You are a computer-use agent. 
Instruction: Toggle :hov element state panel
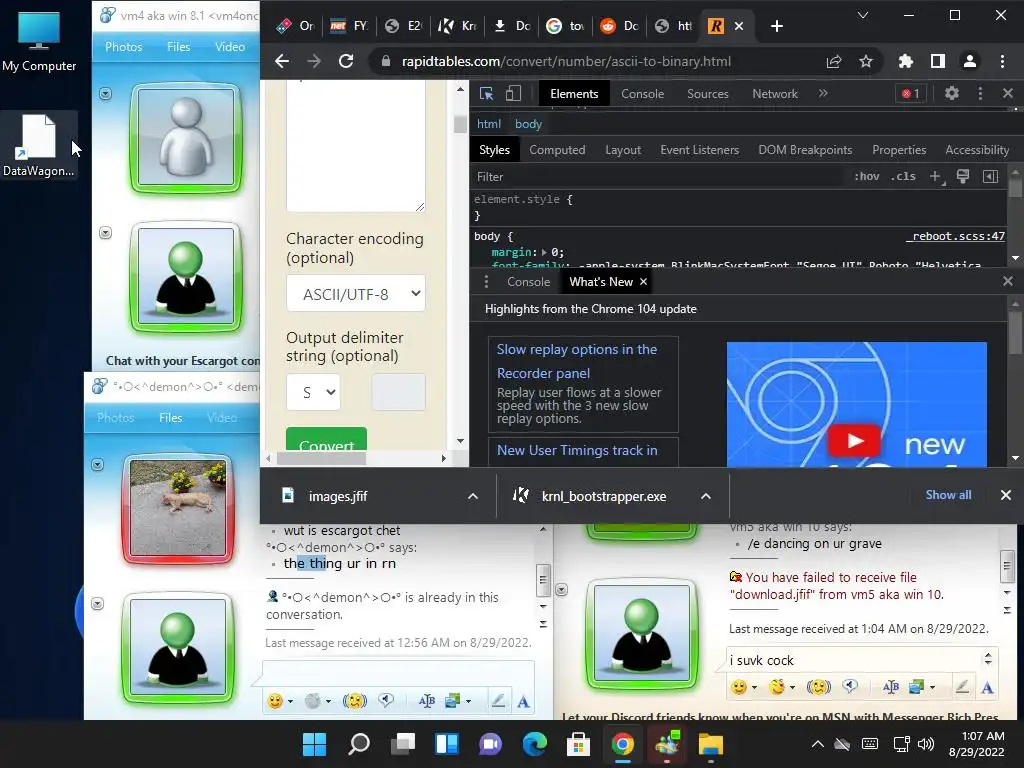tap(867, 176)
